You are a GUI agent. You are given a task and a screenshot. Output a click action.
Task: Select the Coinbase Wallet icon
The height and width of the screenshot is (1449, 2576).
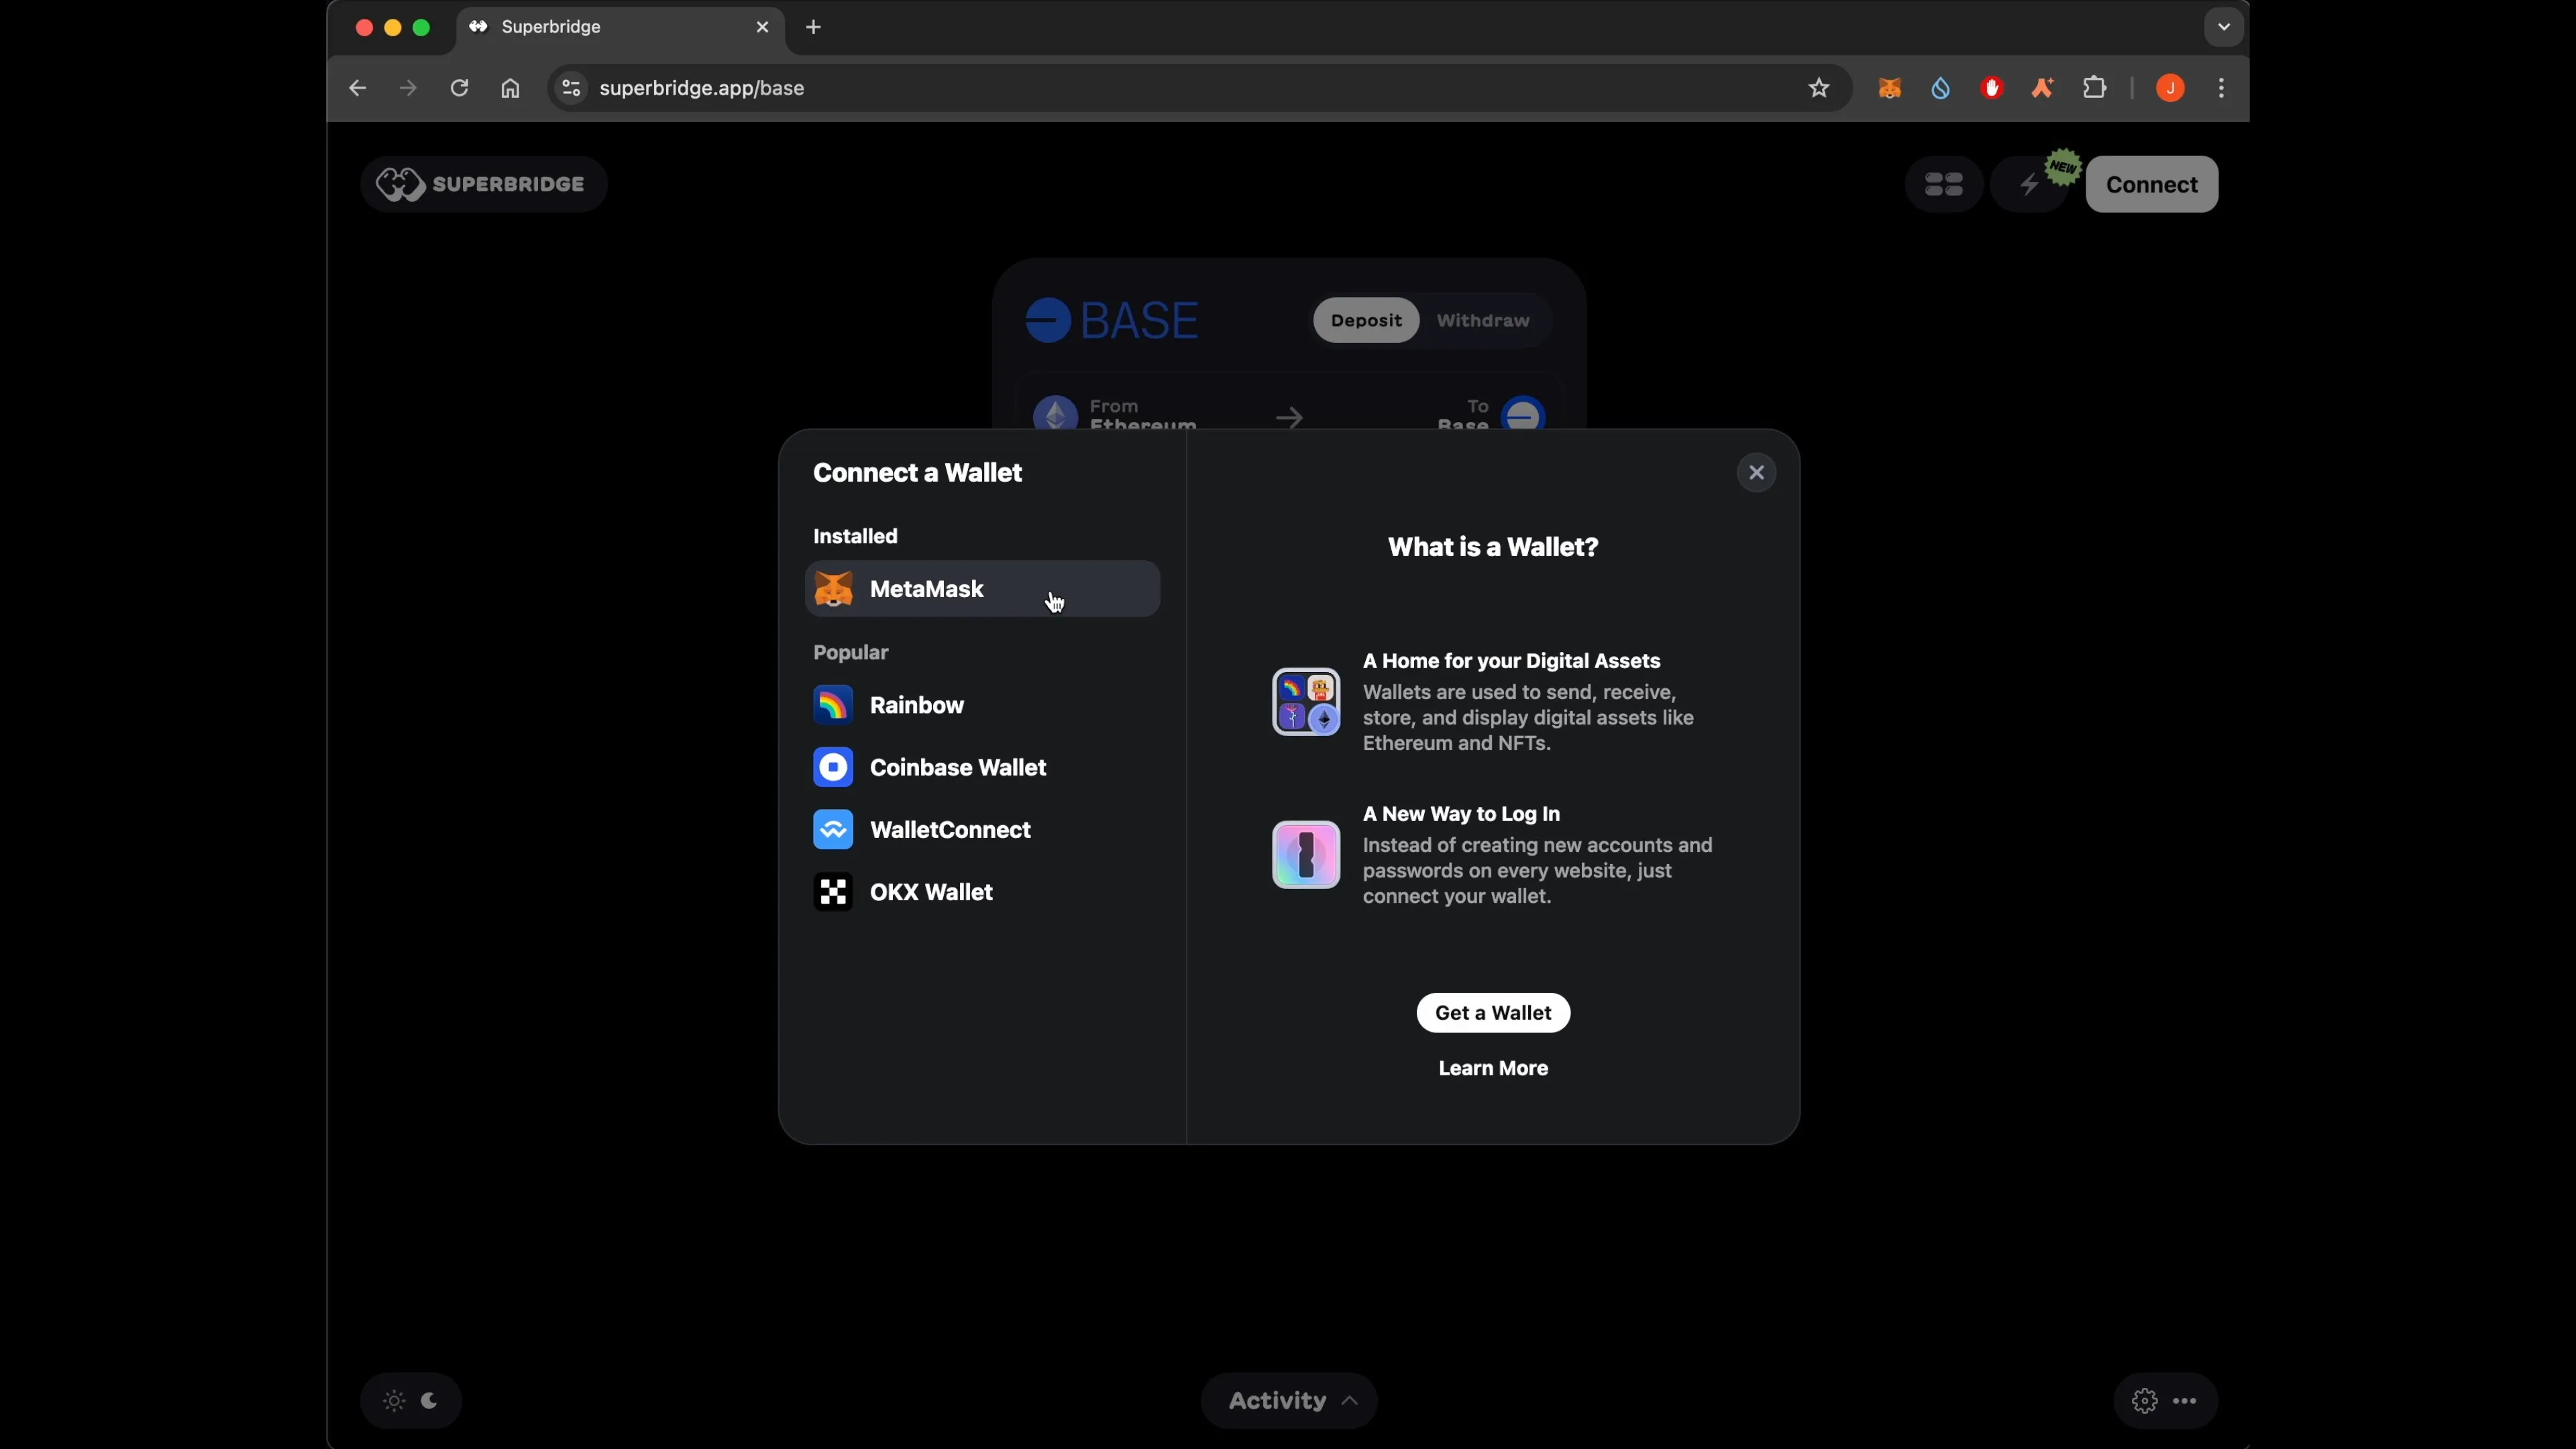click(834, 767)
